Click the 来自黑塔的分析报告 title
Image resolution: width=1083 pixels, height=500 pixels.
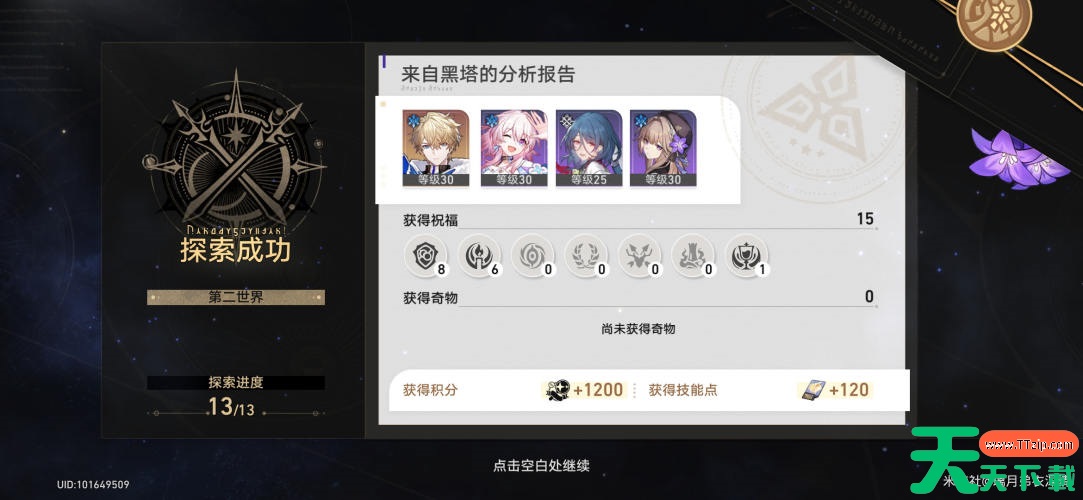click(x=488, y=75)
